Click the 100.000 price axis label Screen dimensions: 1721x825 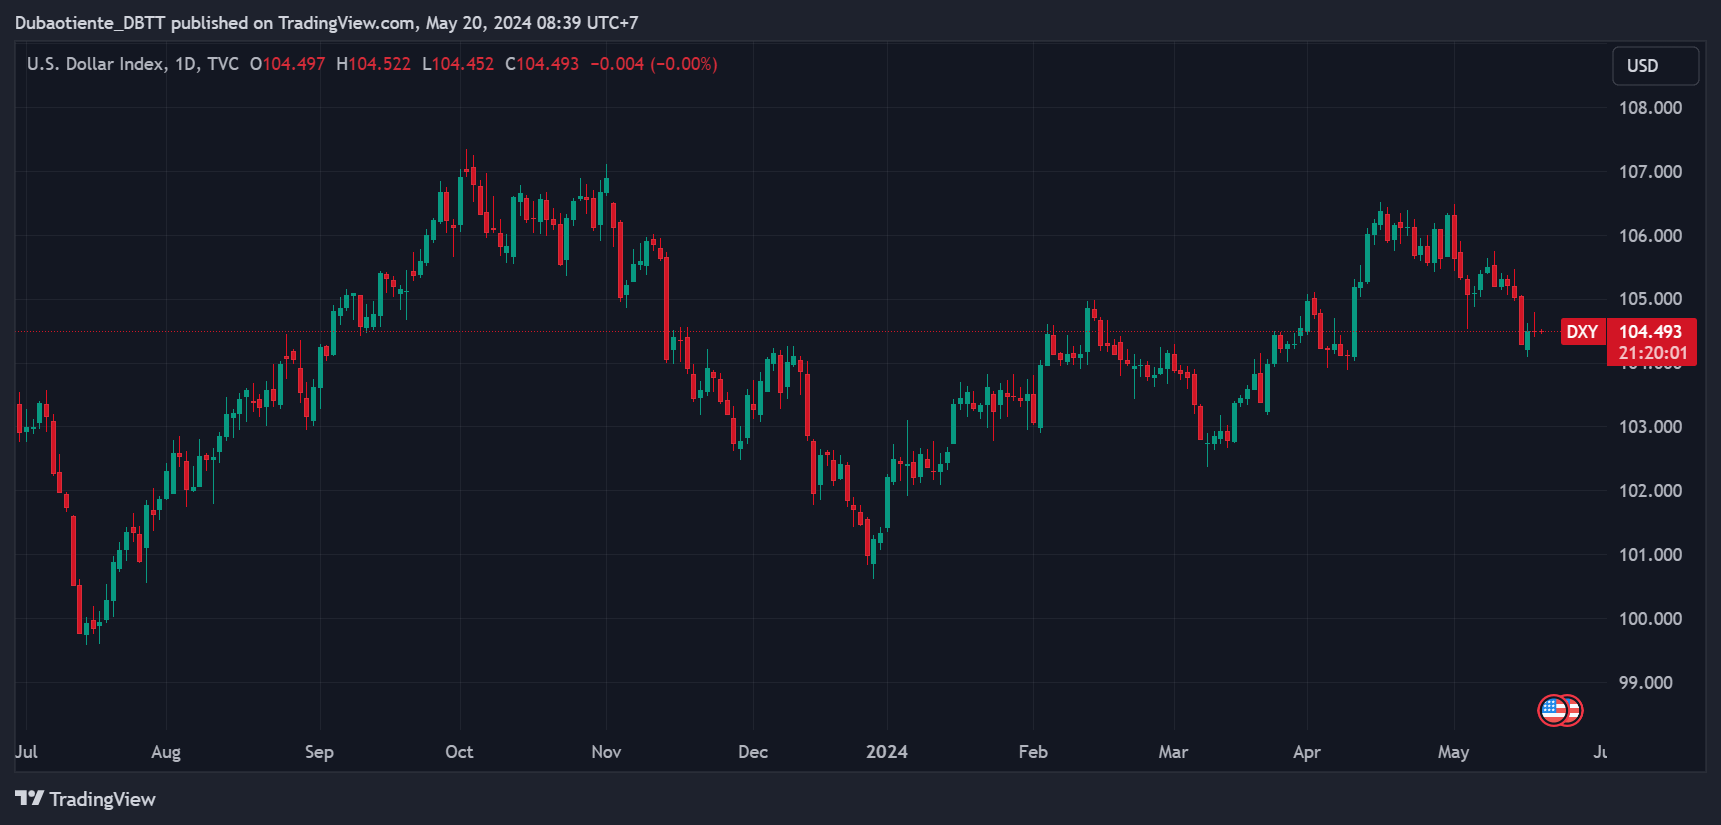tap(1650, 619)
